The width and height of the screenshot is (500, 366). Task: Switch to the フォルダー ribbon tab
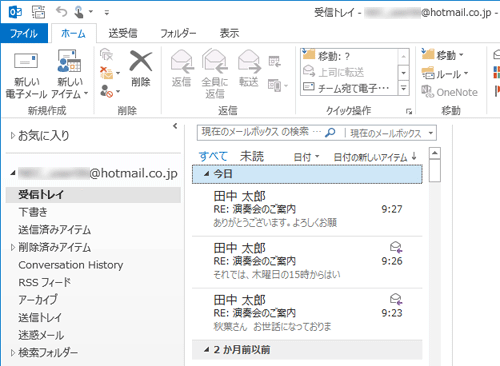pyautogui.click(x=178, y=33)
